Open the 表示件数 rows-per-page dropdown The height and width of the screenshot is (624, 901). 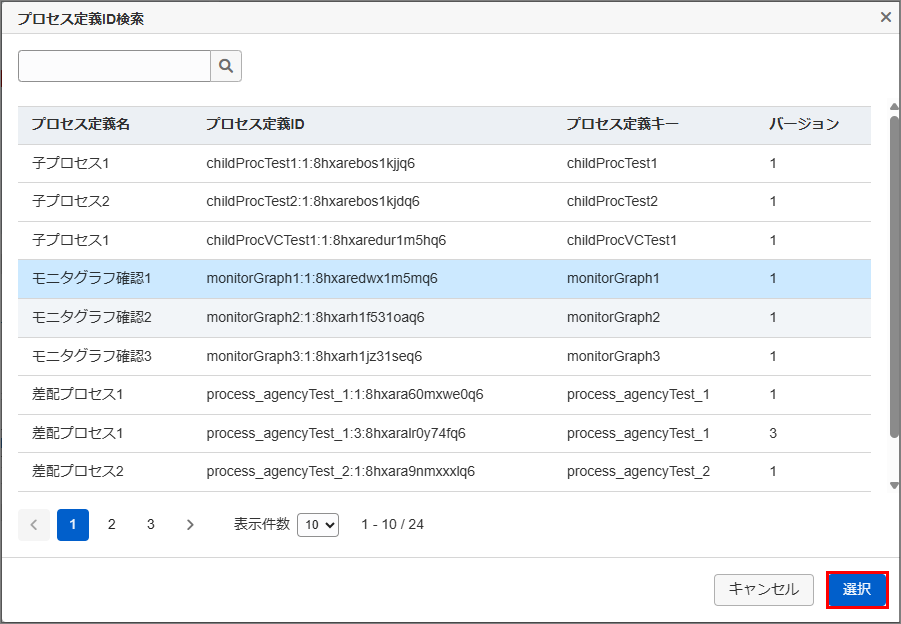coord(318,525)
